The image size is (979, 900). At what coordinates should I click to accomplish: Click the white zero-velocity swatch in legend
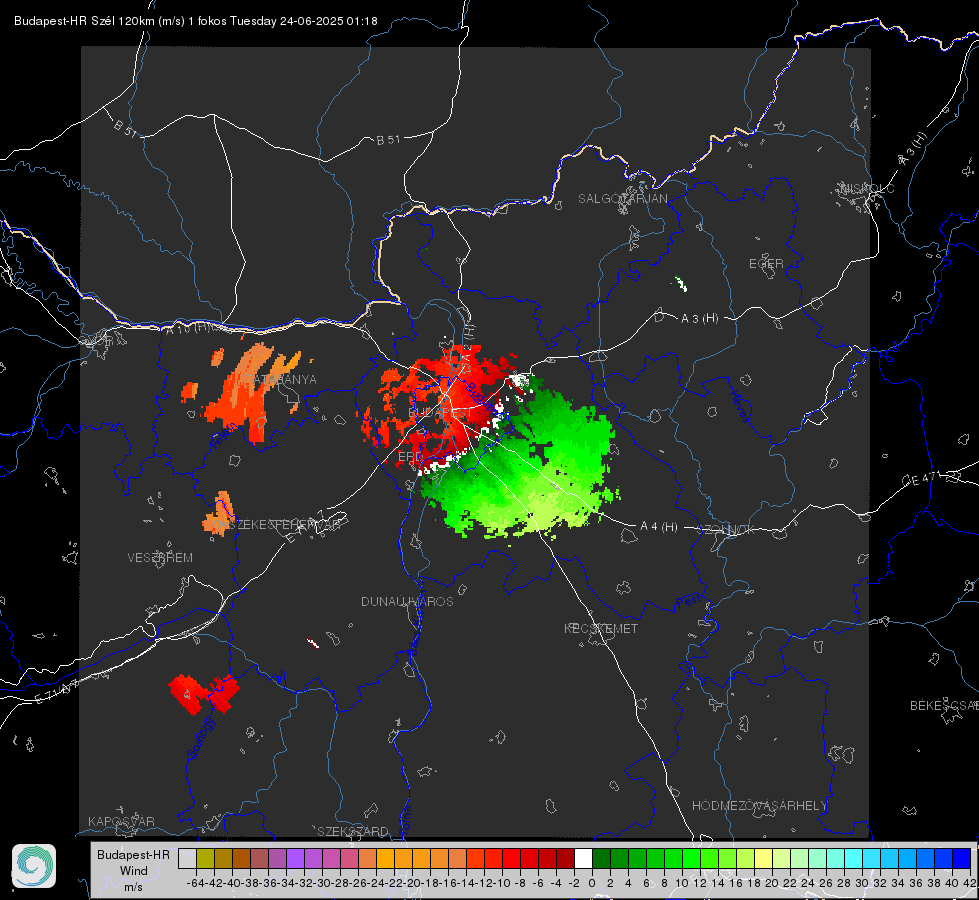point(583,859)
